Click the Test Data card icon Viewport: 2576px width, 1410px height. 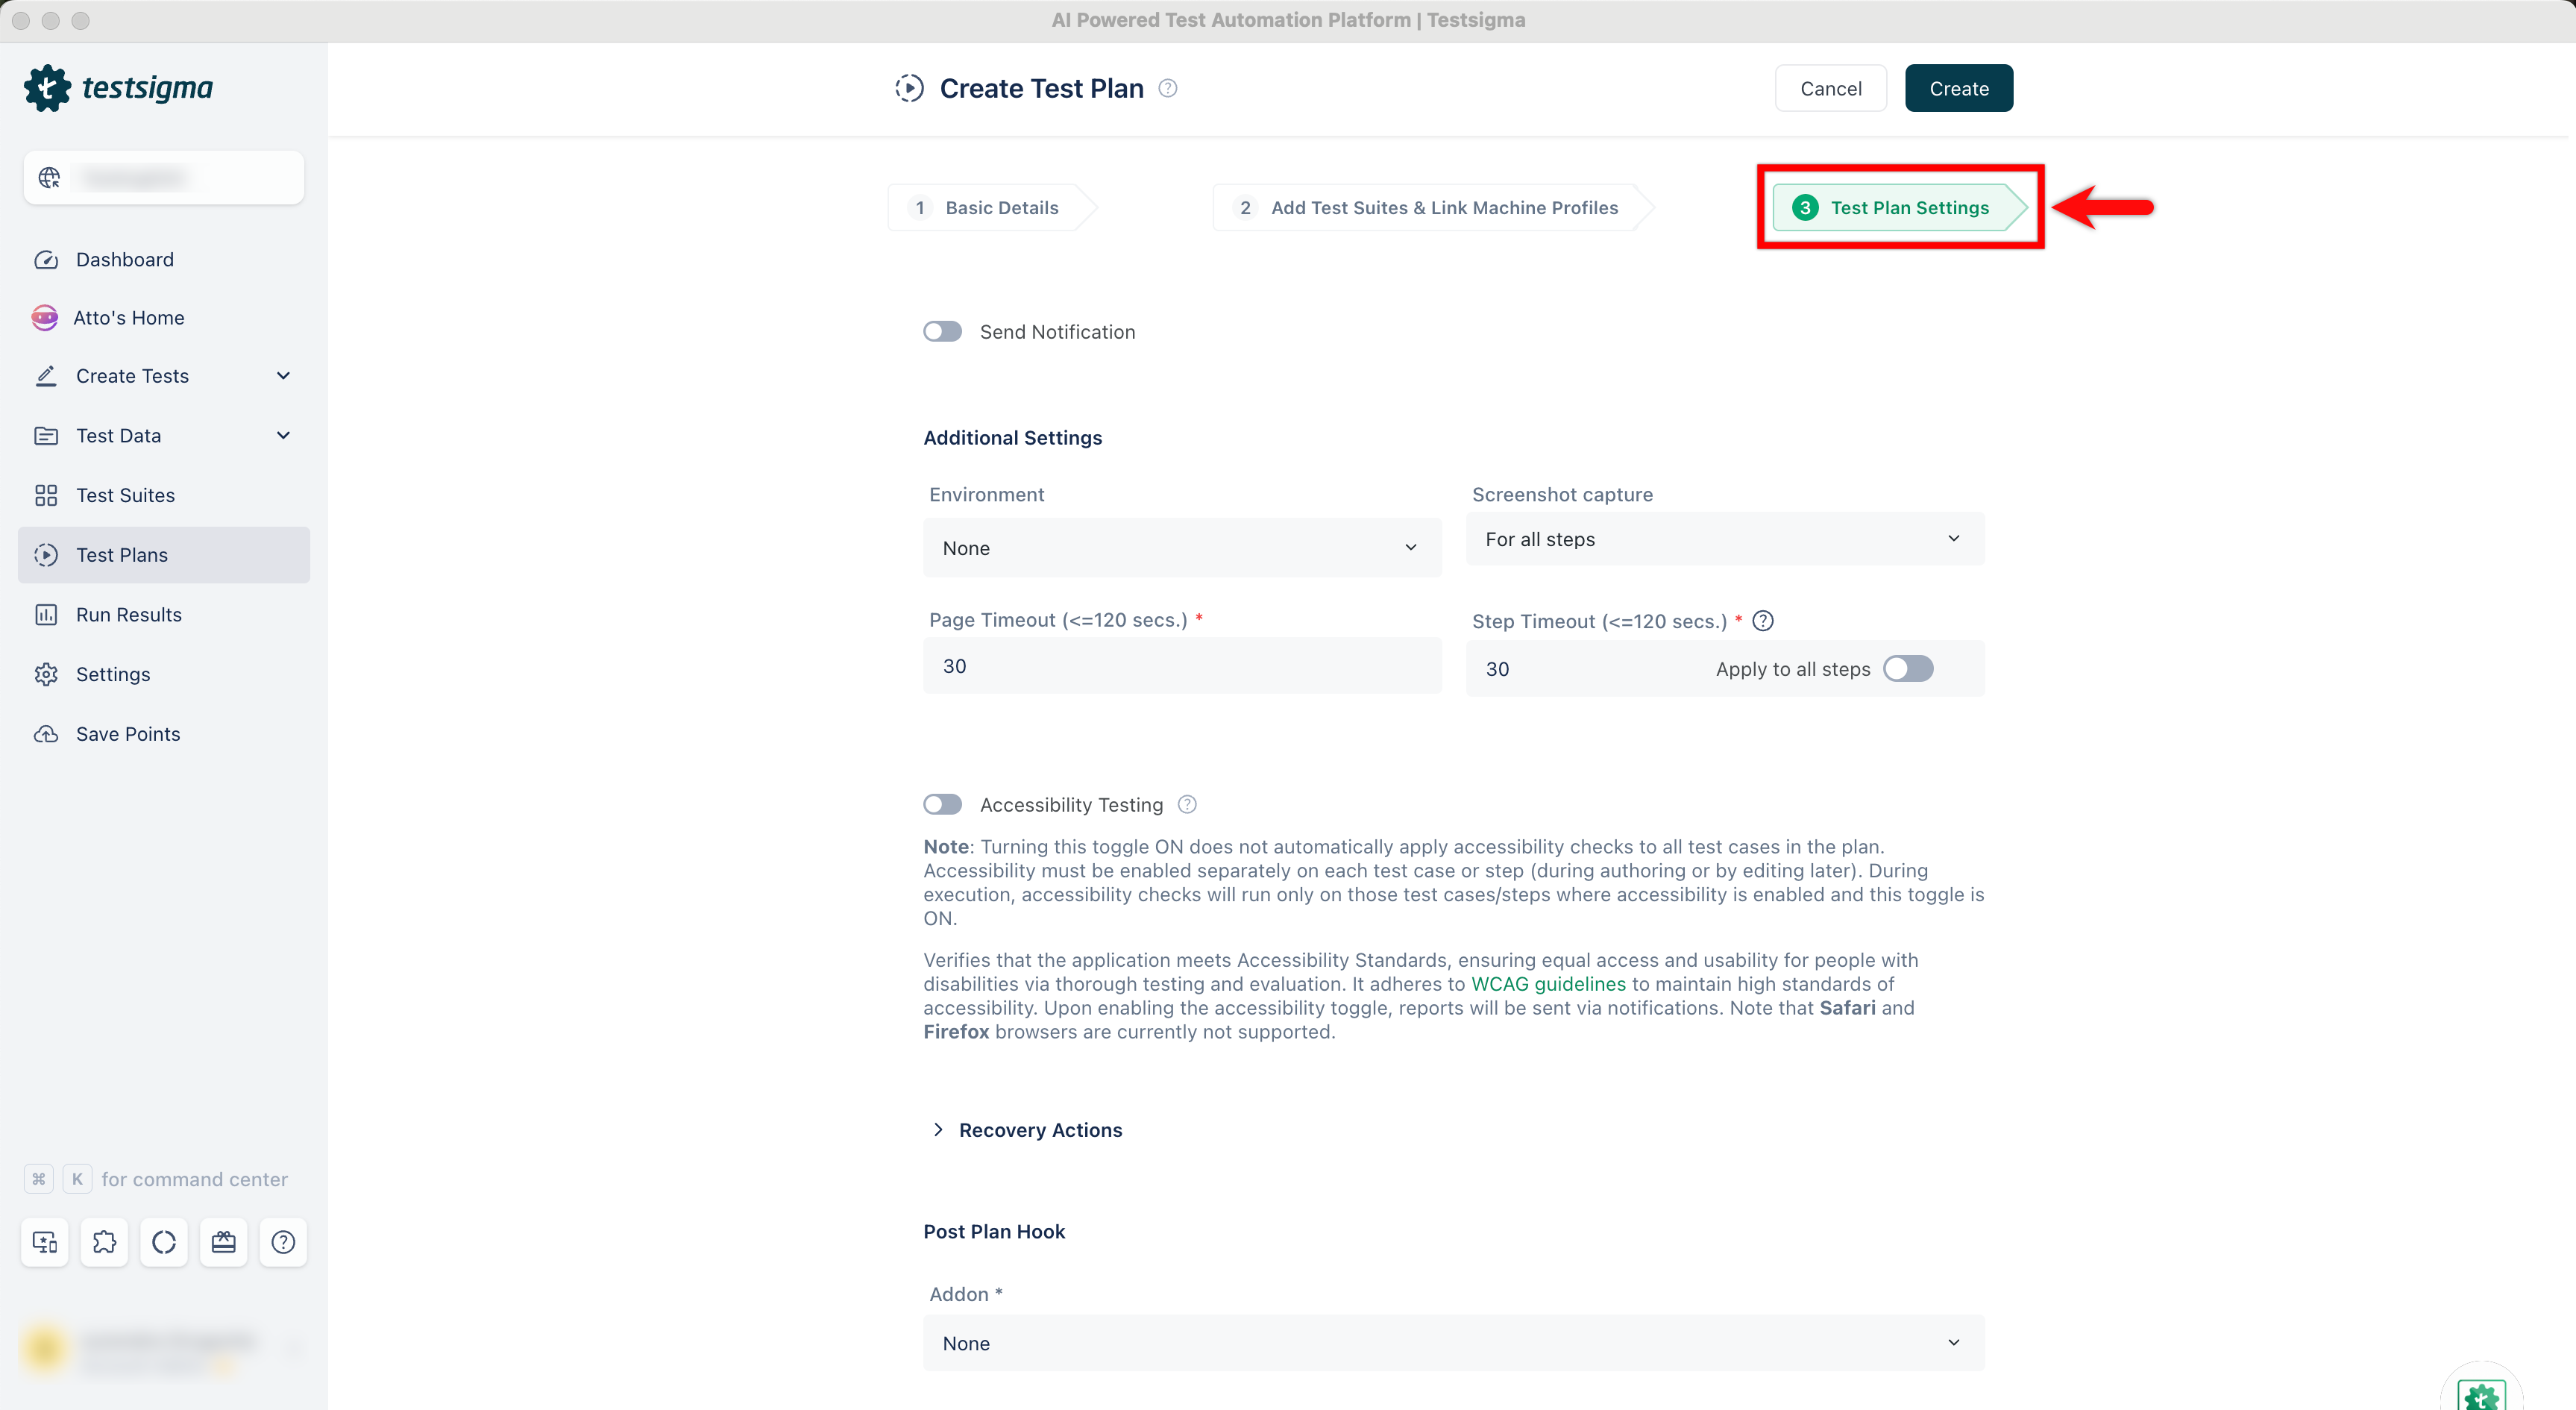coord(46,436)
